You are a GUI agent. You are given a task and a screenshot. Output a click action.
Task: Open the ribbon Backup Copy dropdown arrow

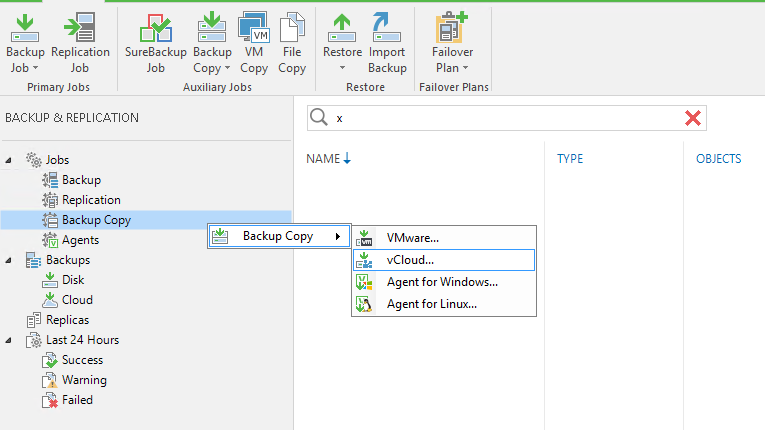227,68
